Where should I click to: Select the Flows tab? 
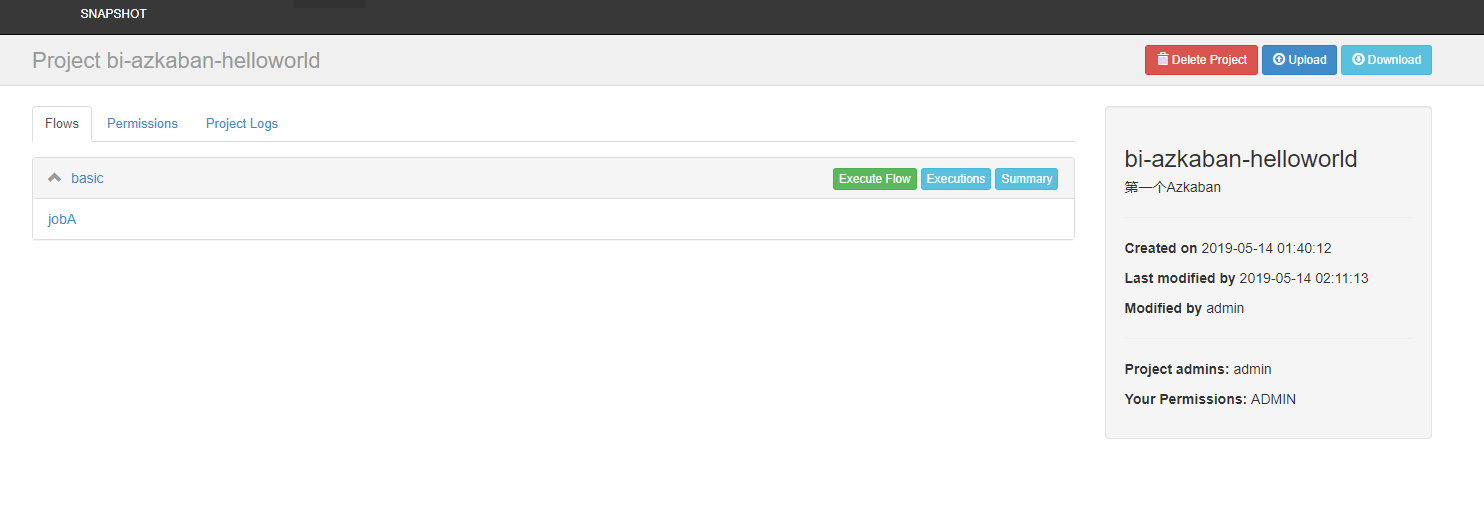(x=62, y=124)
